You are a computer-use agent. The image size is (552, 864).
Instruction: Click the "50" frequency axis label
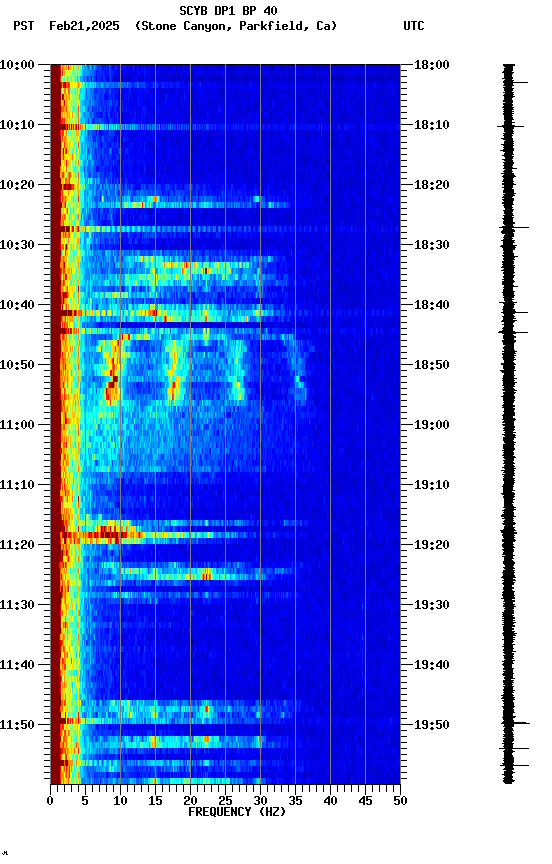point(400,801)
